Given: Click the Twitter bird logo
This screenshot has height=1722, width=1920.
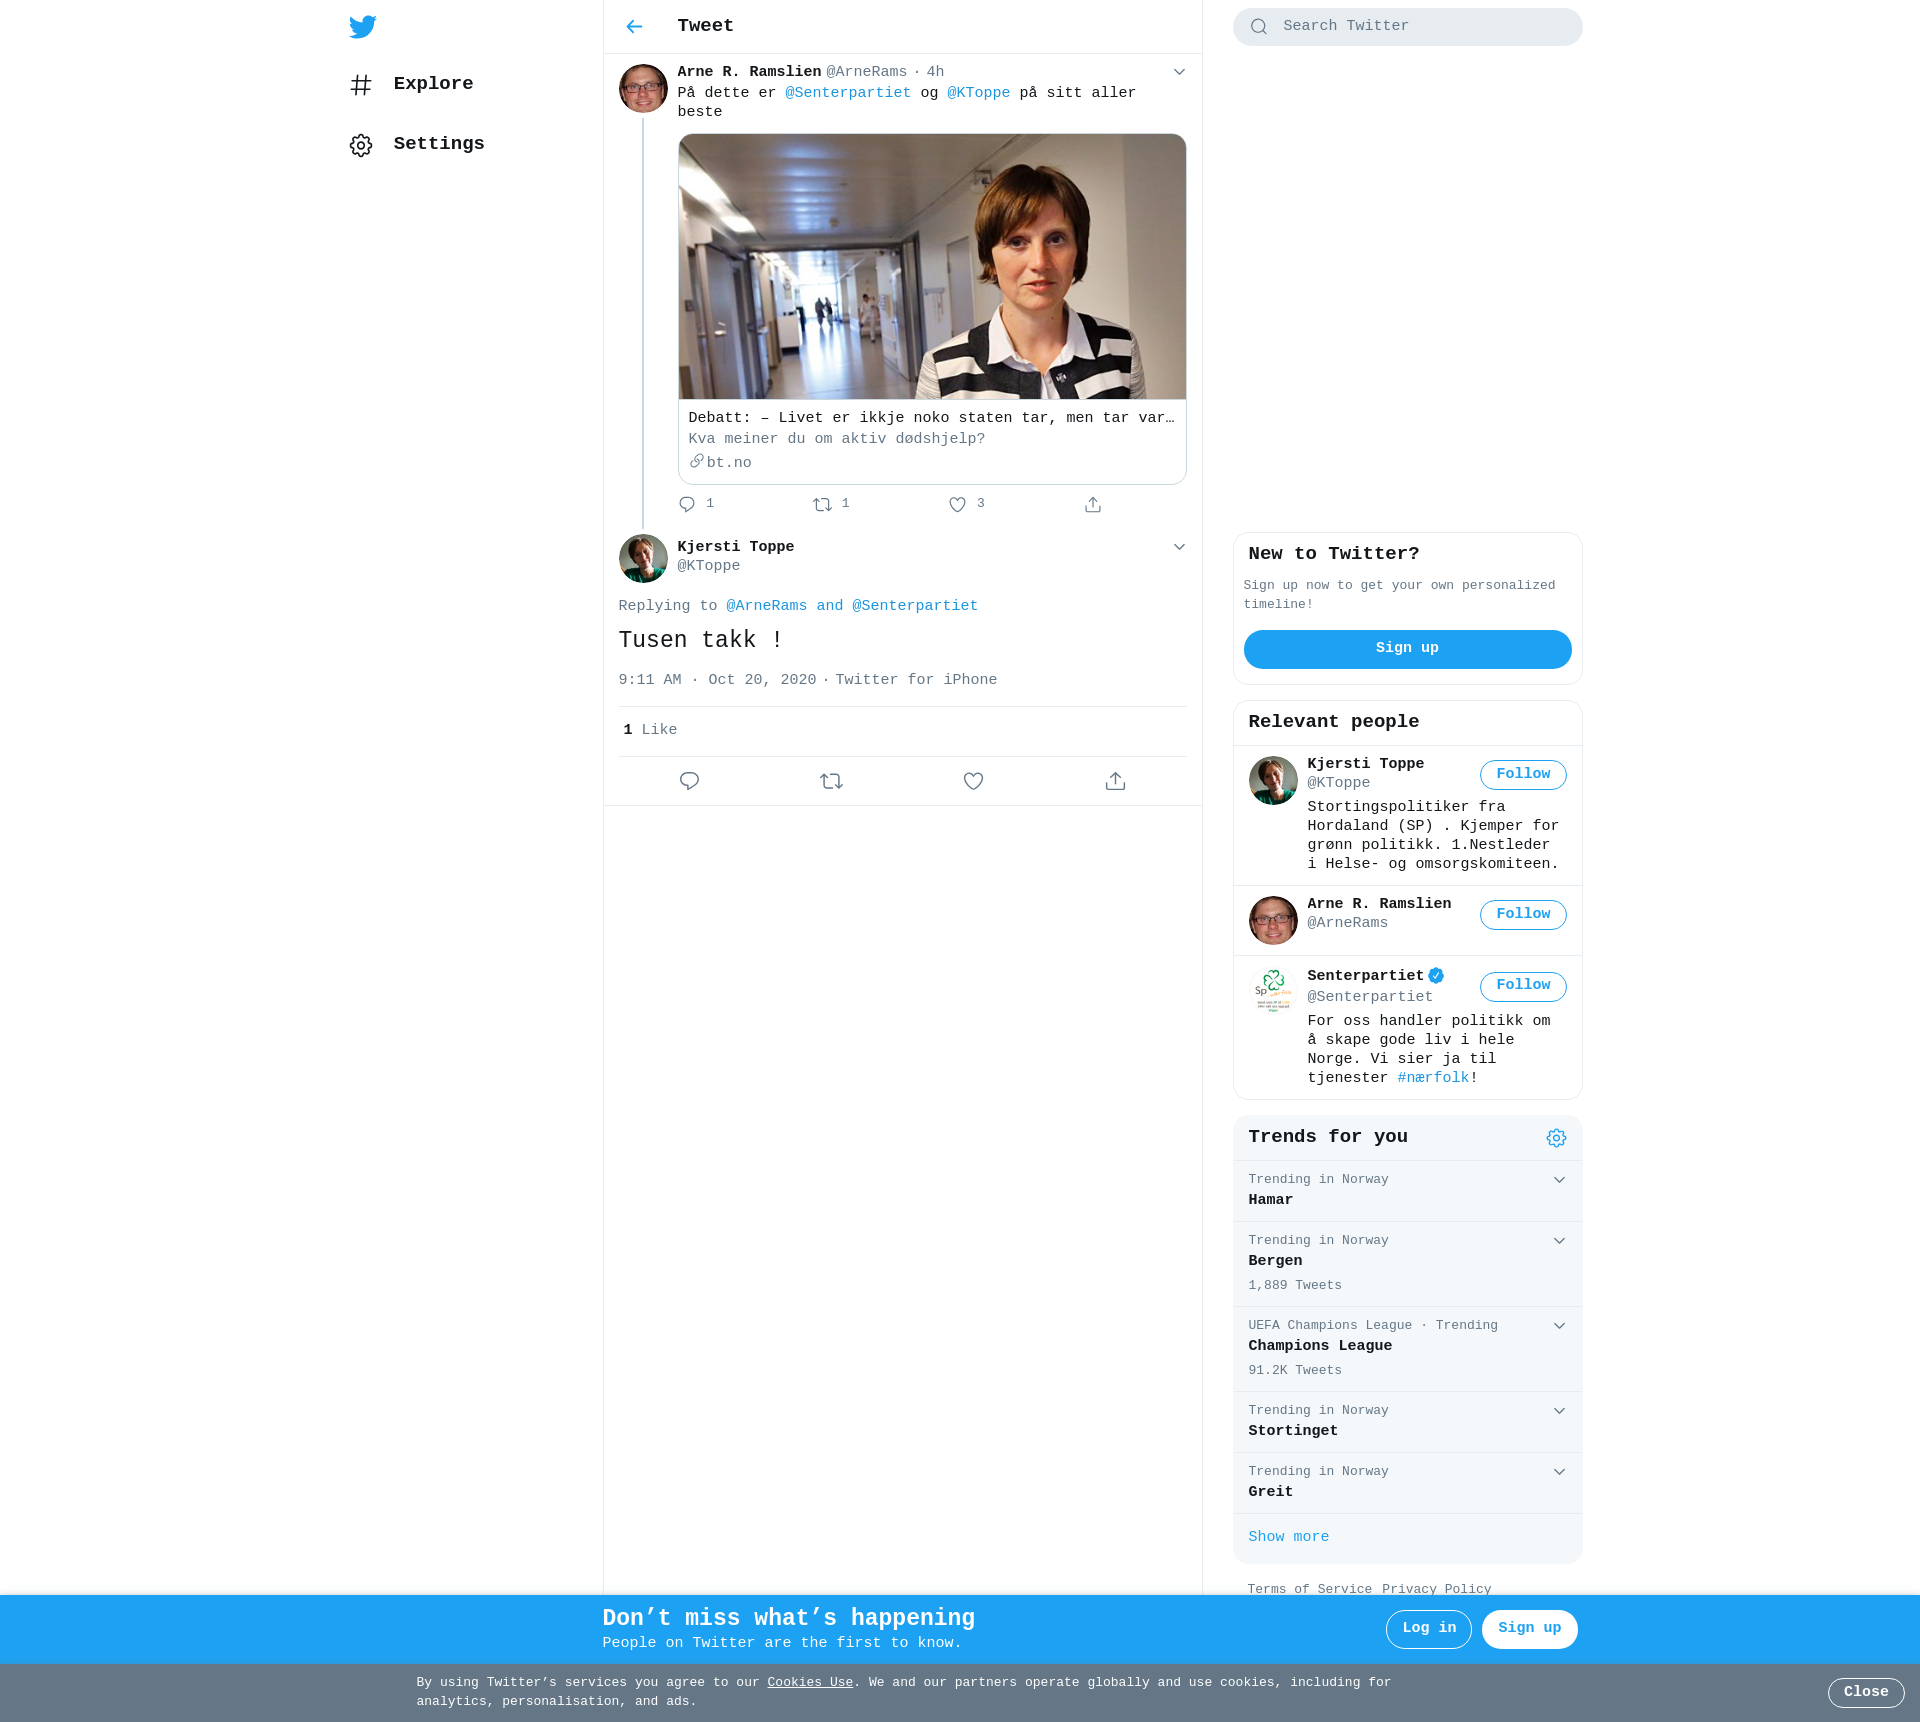Looking at the screenshot, I should click(x=362, y=27).
